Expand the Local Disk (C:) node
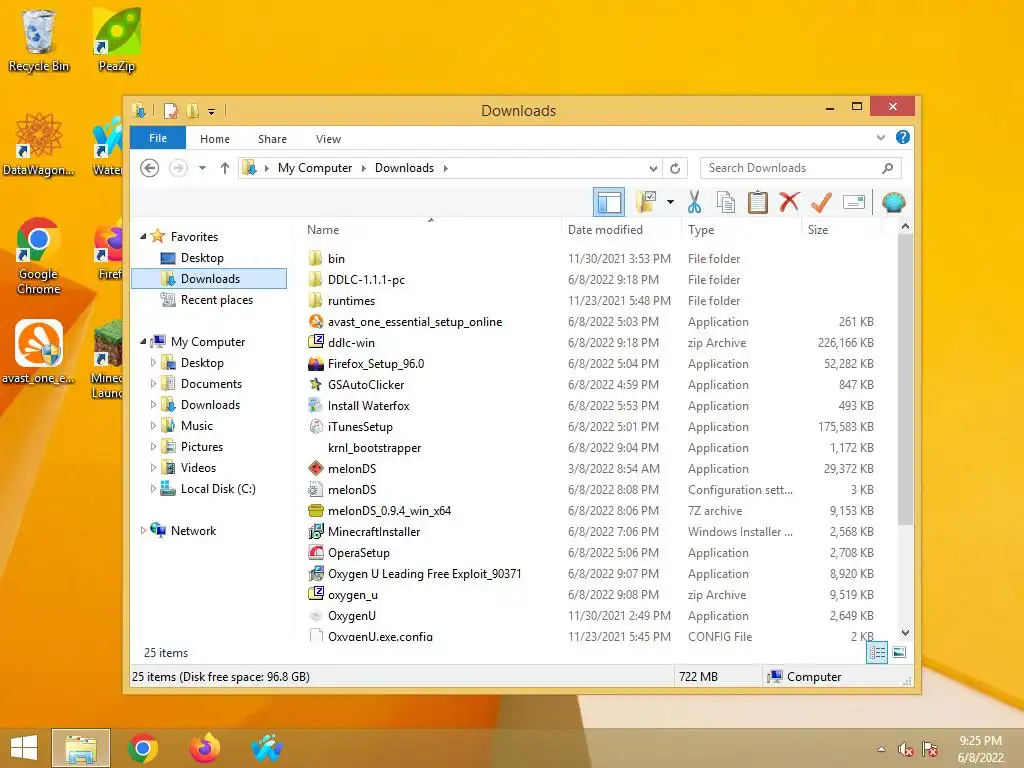The height and width of the screenshot is (768, 1024). [153, 488]
